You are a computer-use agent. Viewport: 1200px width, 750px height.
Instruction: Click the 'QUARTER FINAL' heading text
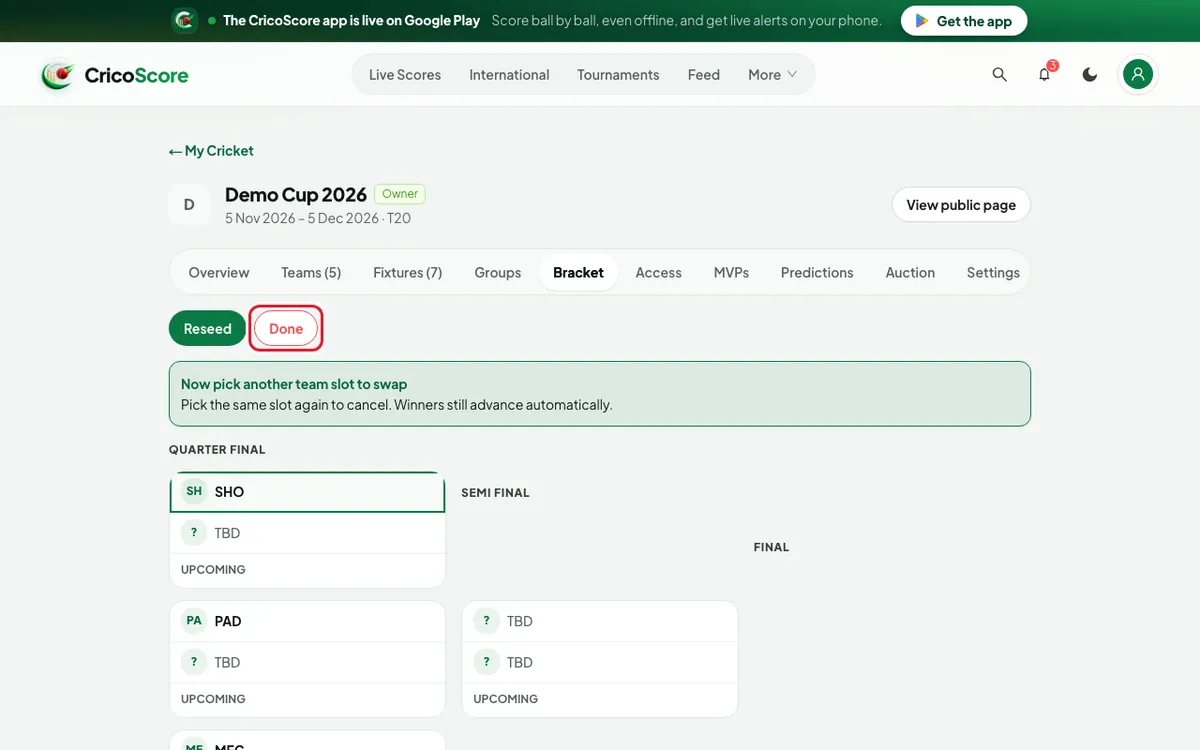coord(217,450)
